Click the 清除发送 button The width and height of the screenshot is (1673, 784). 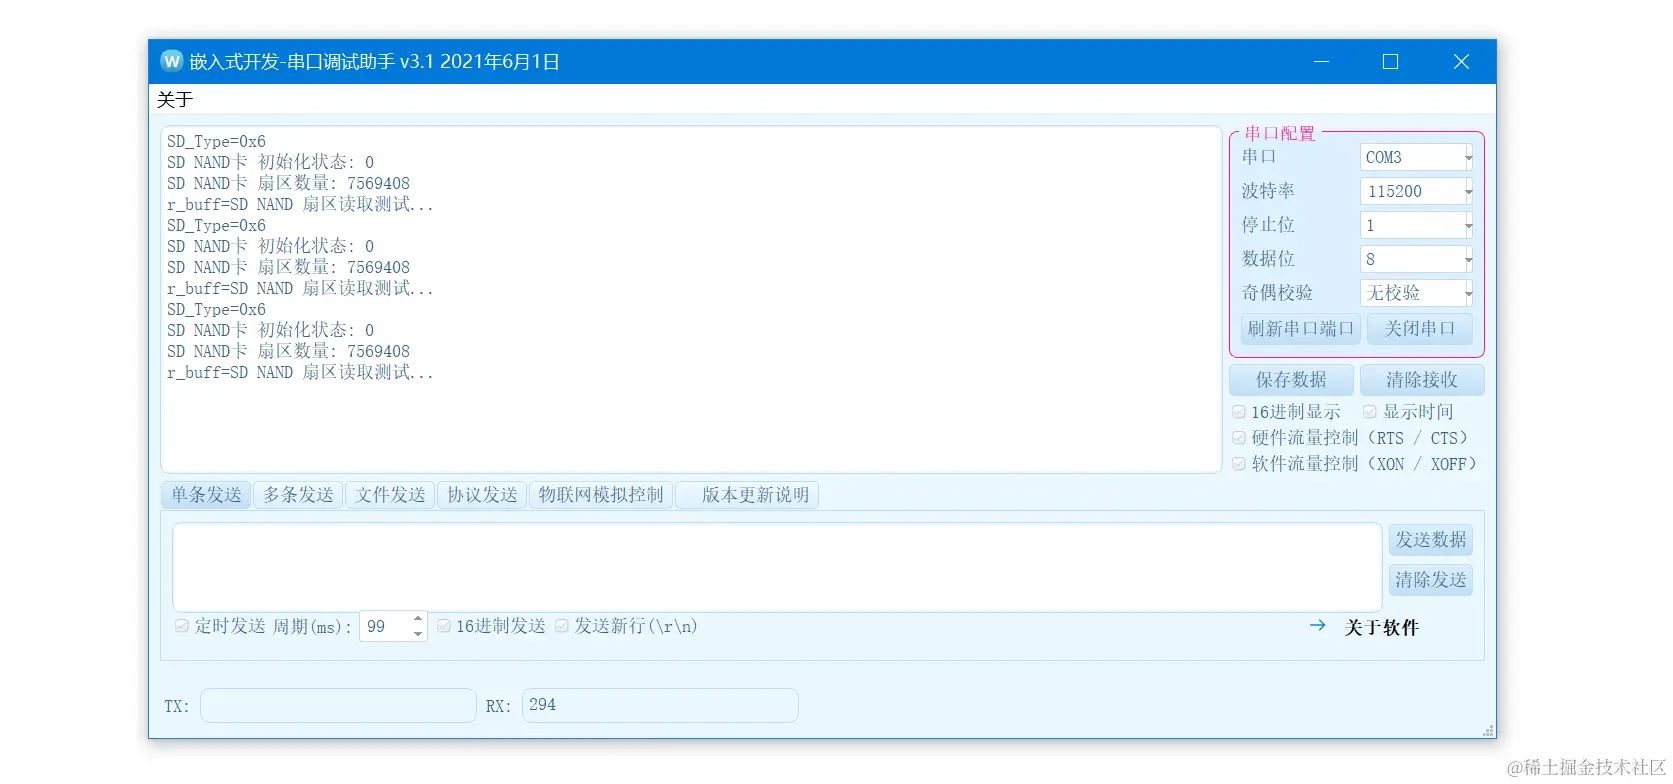tap(1431, 580)
